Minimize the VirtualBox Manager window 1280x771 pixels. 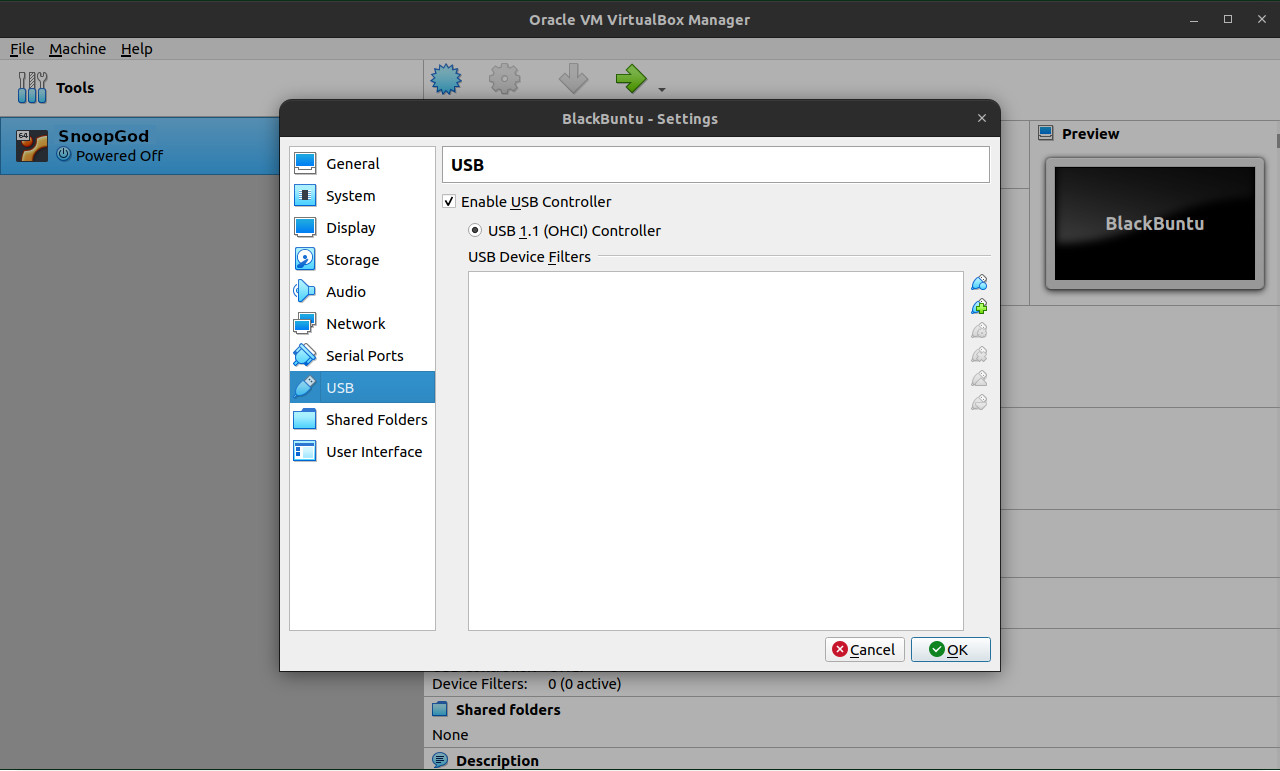tap(1194, 19)
